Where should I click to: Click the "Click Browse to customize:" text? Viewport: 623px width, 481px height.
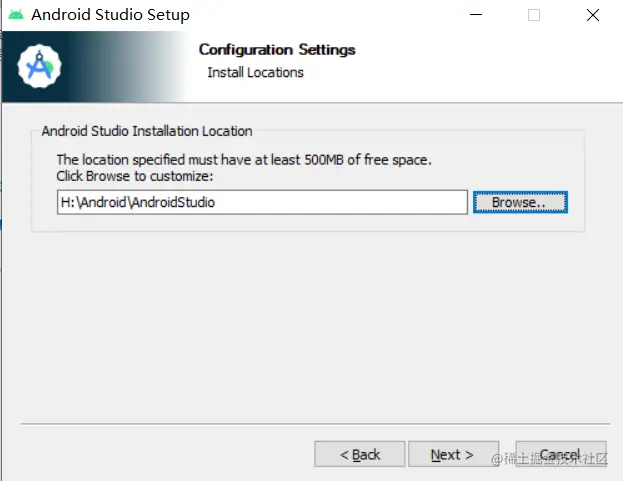tap(135, 176)
